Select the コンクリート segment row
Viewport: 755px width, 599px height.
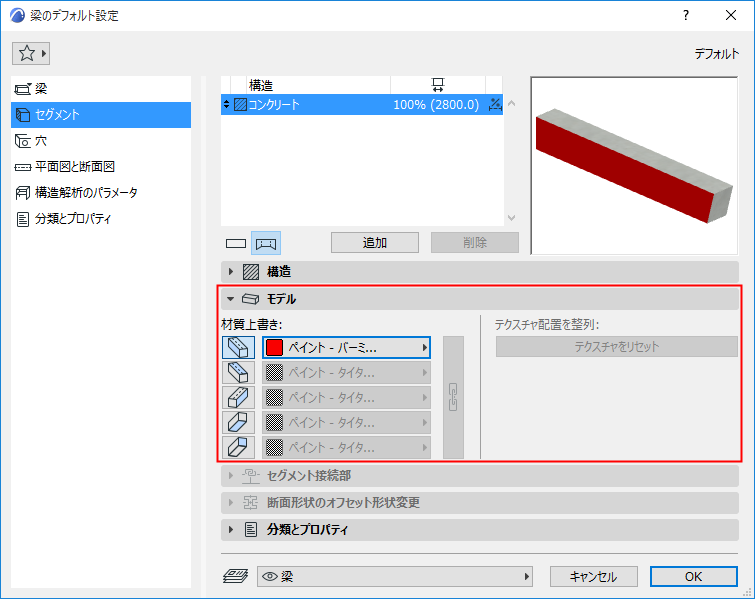[x=362, y=104]
